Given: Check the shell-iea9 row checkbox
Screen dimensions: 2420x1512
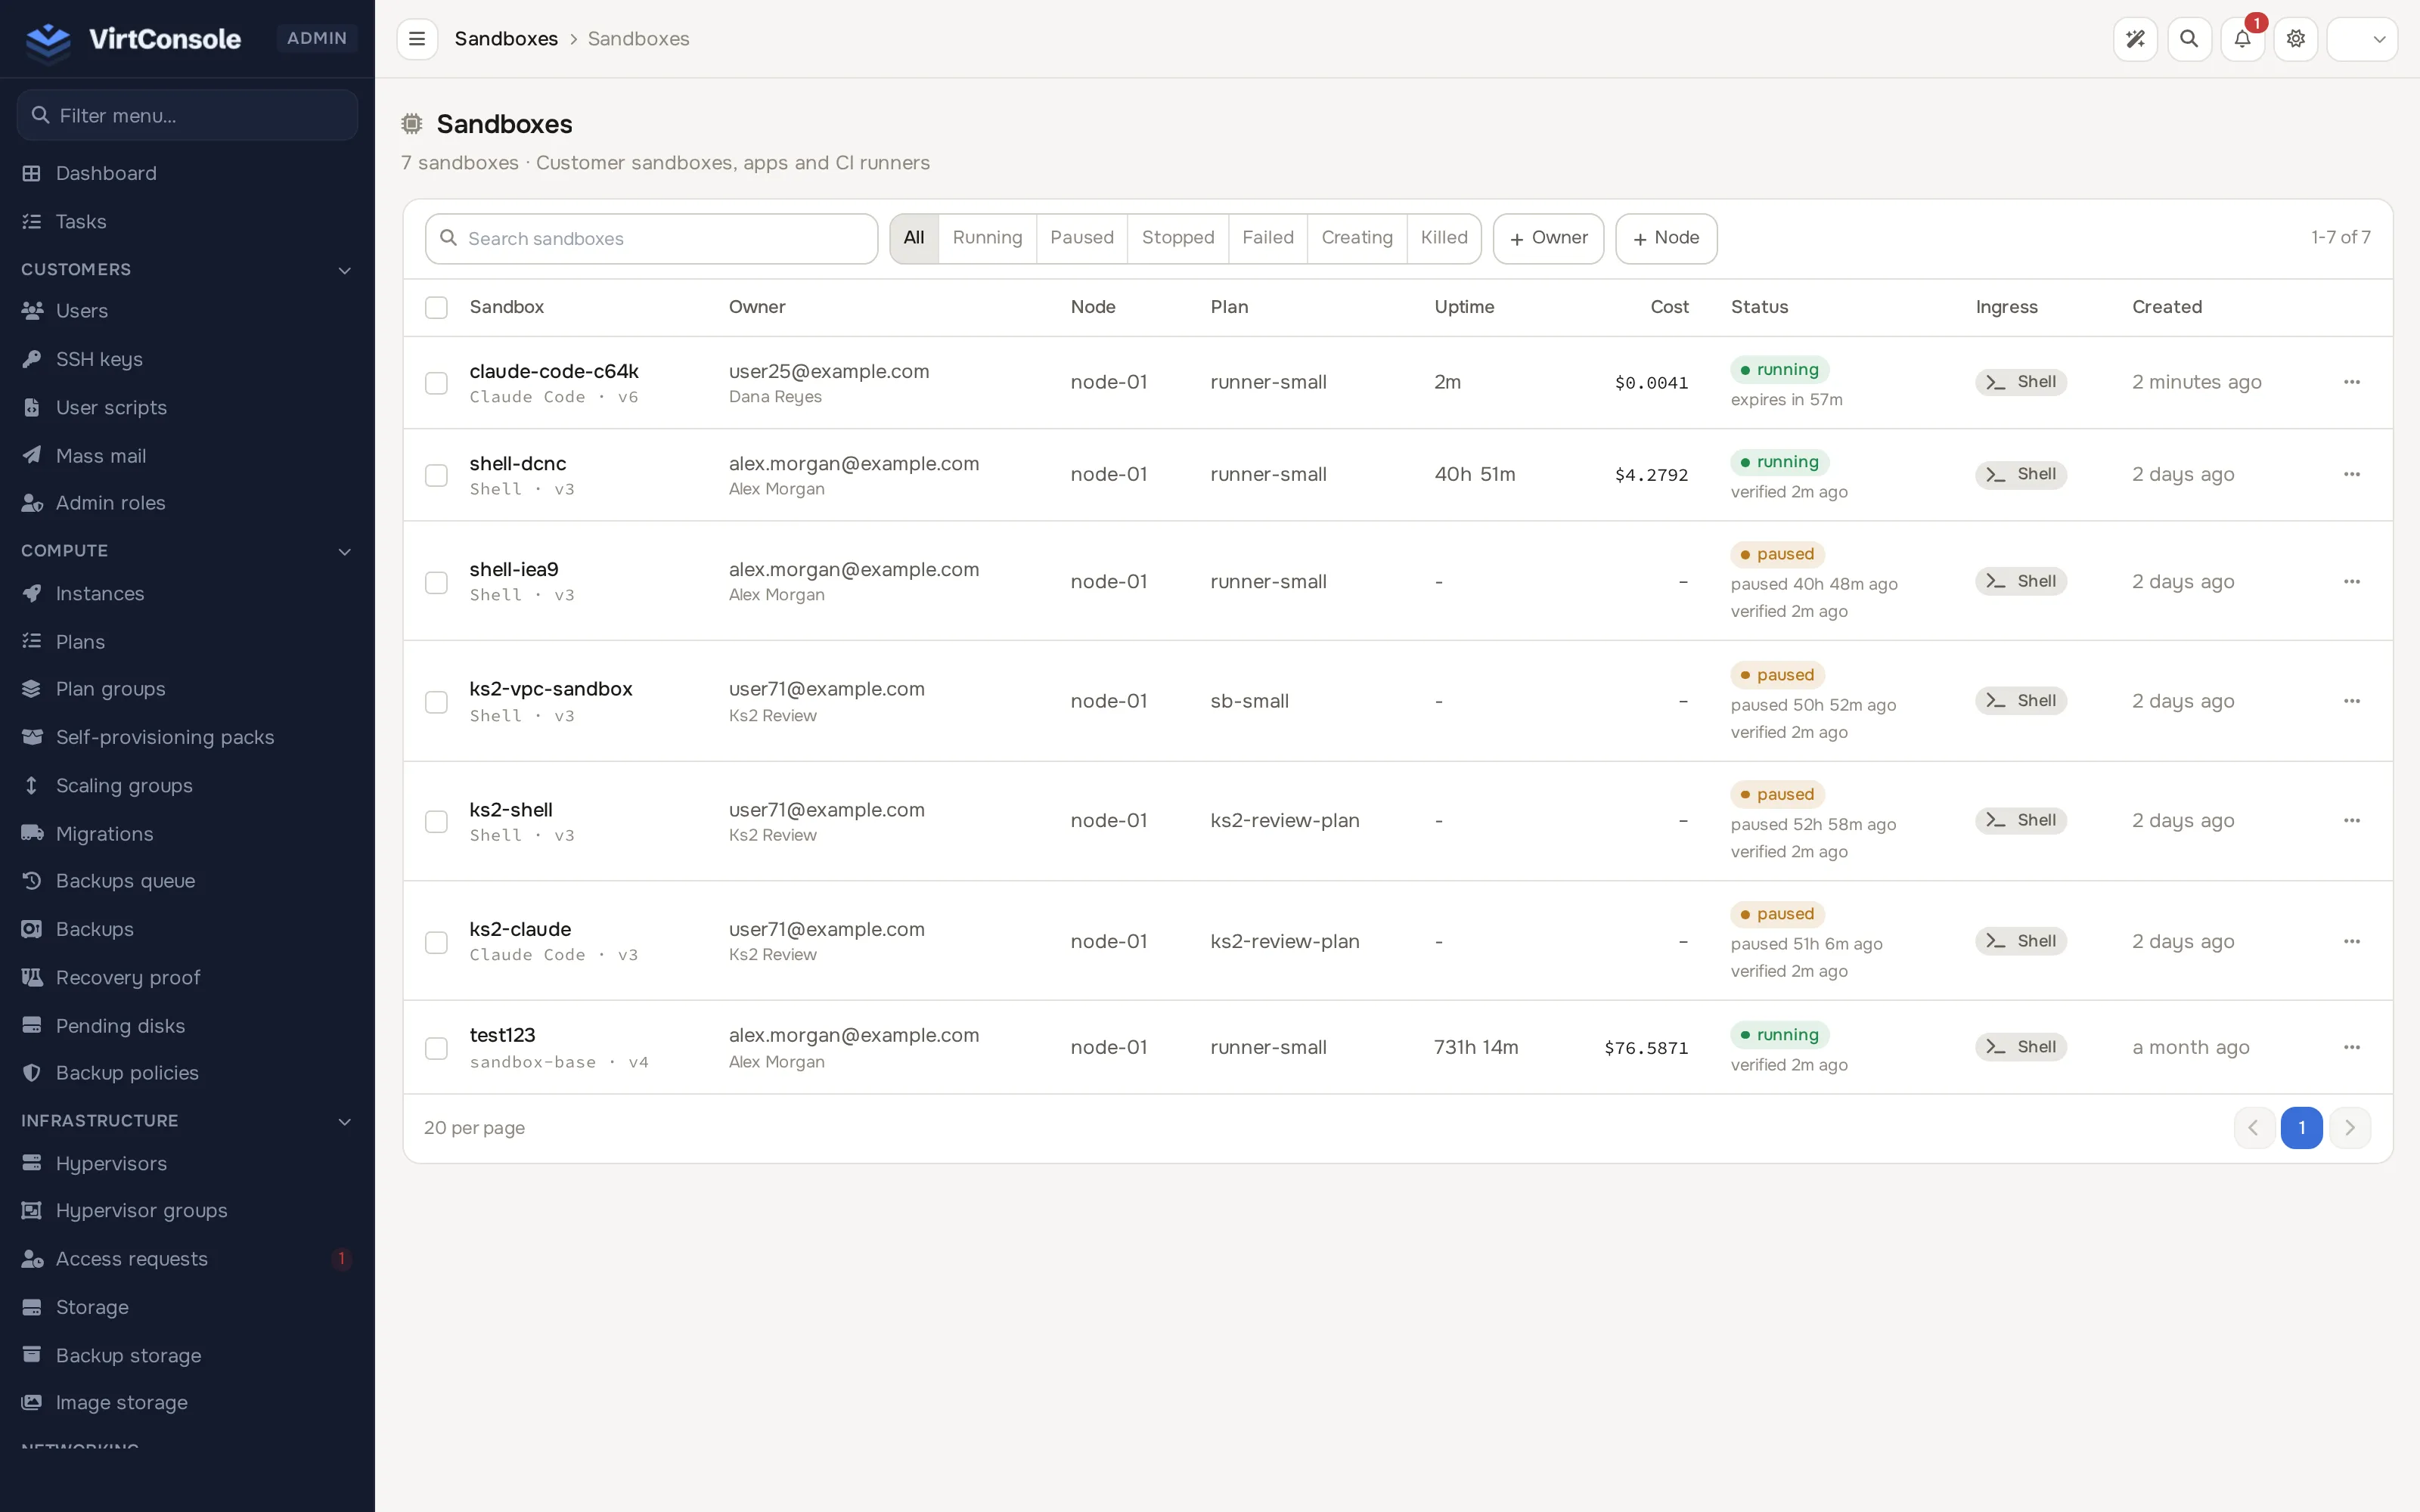Looking at the screenshot, I should (x=436, y=582).
